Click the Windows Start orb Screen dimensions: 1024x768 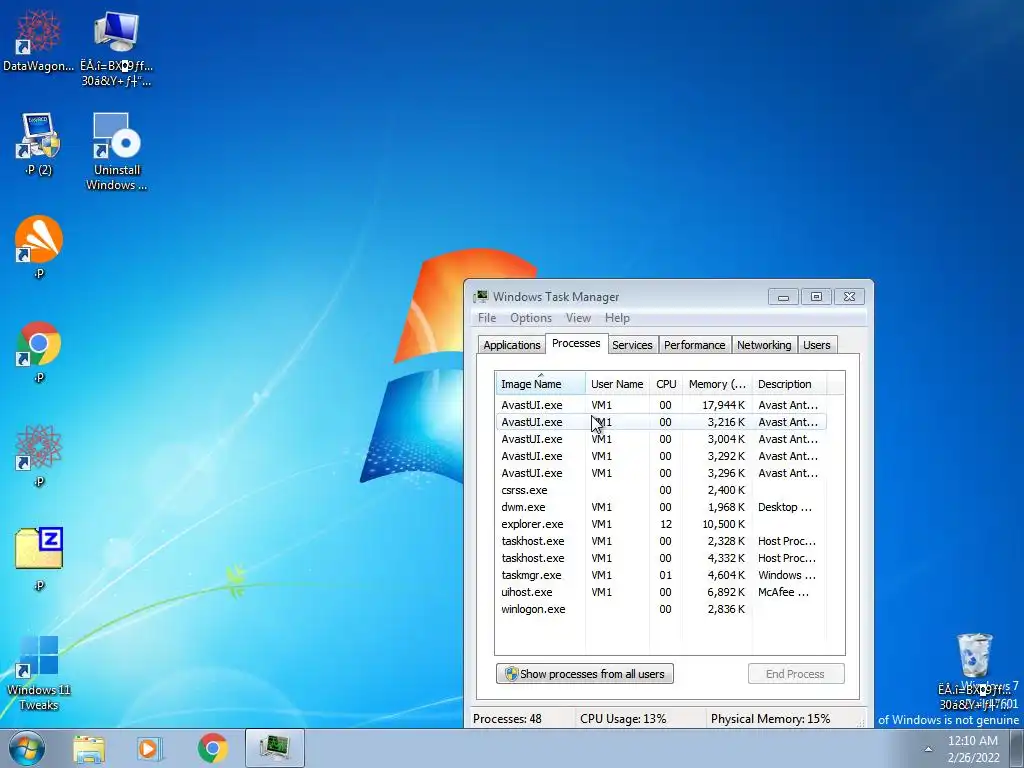pyautogui.click(x=27, y=748)
